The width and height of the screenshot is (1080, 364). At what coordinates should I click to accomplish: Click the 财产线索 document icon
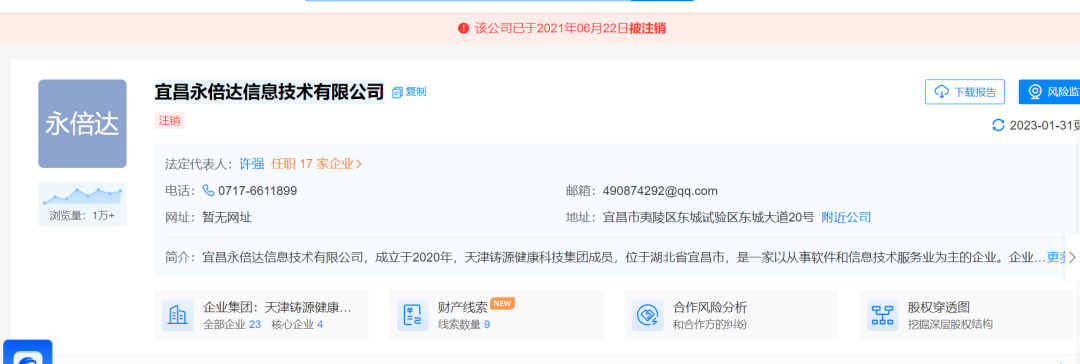click(413, 316)
